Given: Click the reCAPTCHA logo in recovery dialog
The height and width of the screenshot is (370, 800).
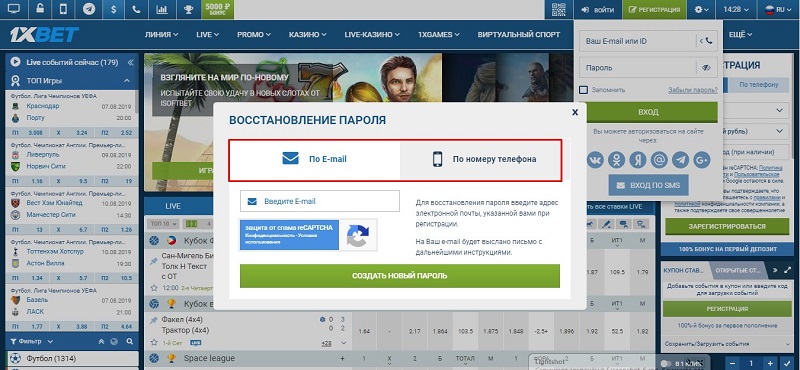Looking at the screenshot, I should pyautogui.click(x=358, y=235).
